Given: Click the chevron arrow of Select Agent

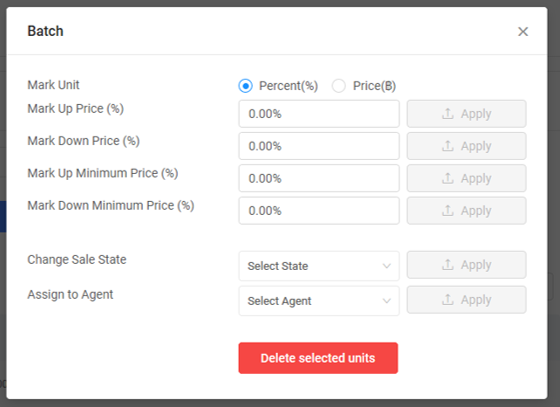Looking at the screenshot, I should (386, 301).
